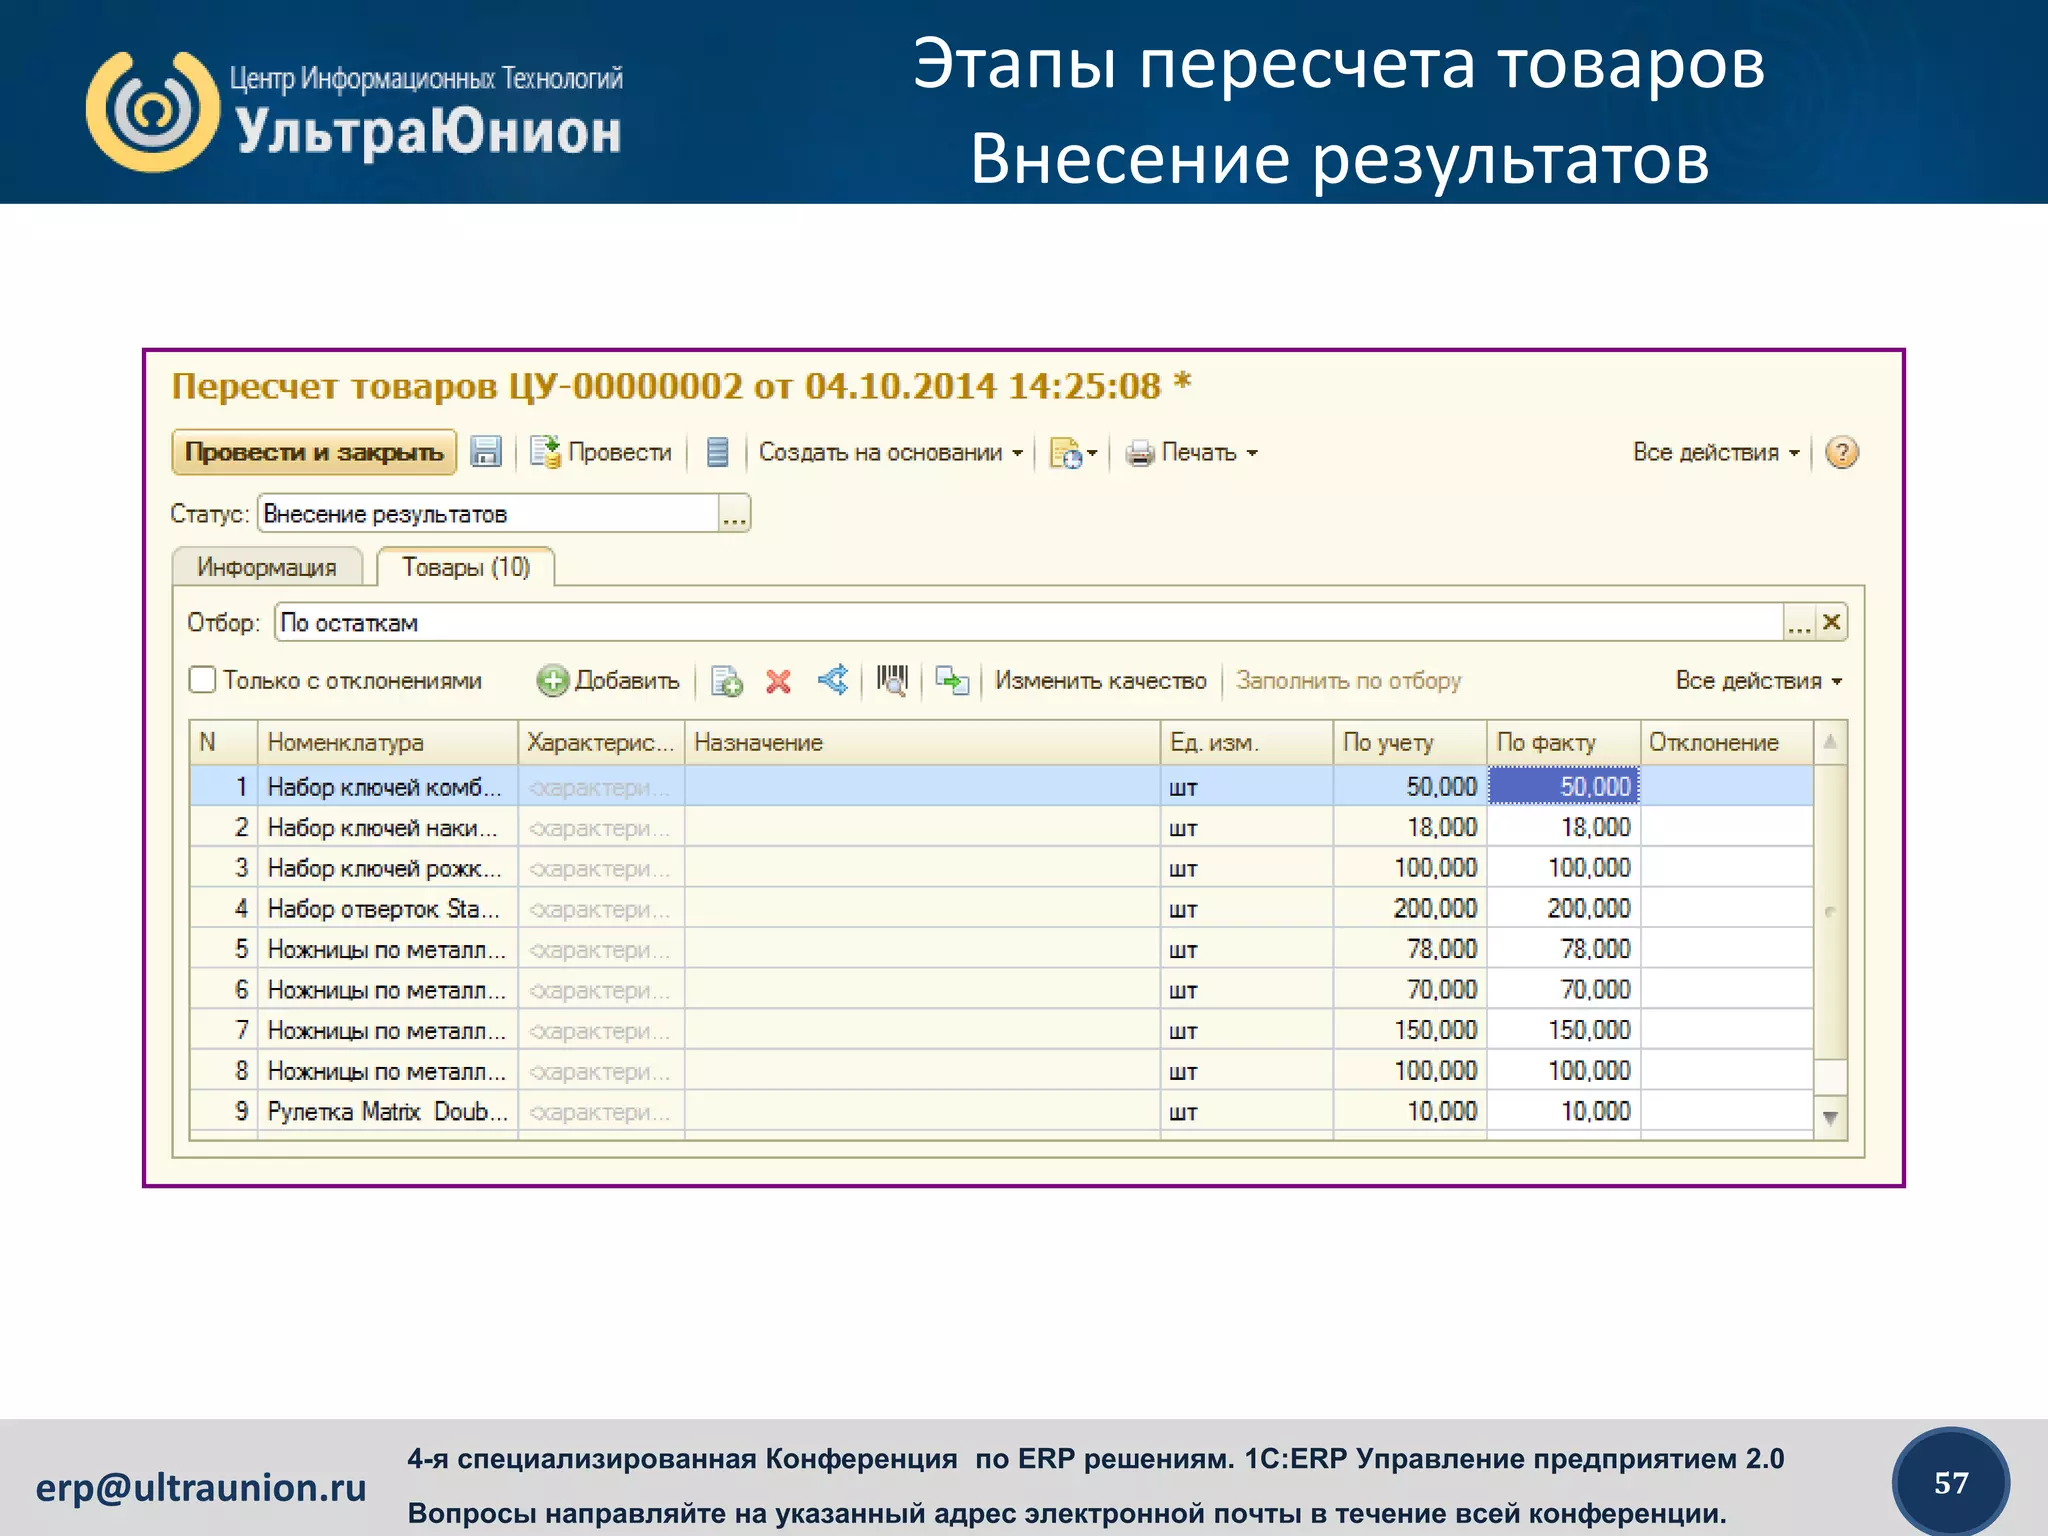Viewport: 2048px width, 1536px height.
Task: Click the N column header
Action: [x=224, y=743]
